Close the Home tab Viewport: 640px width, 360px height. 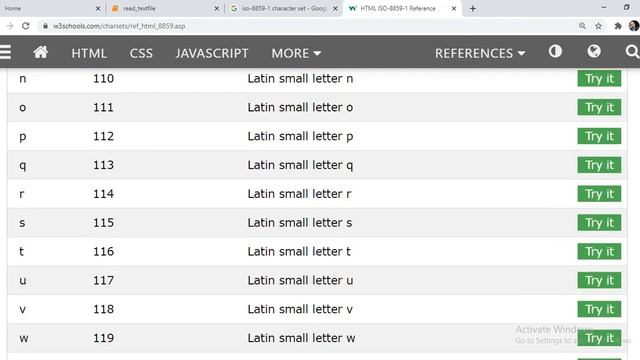tap(98, 8)
